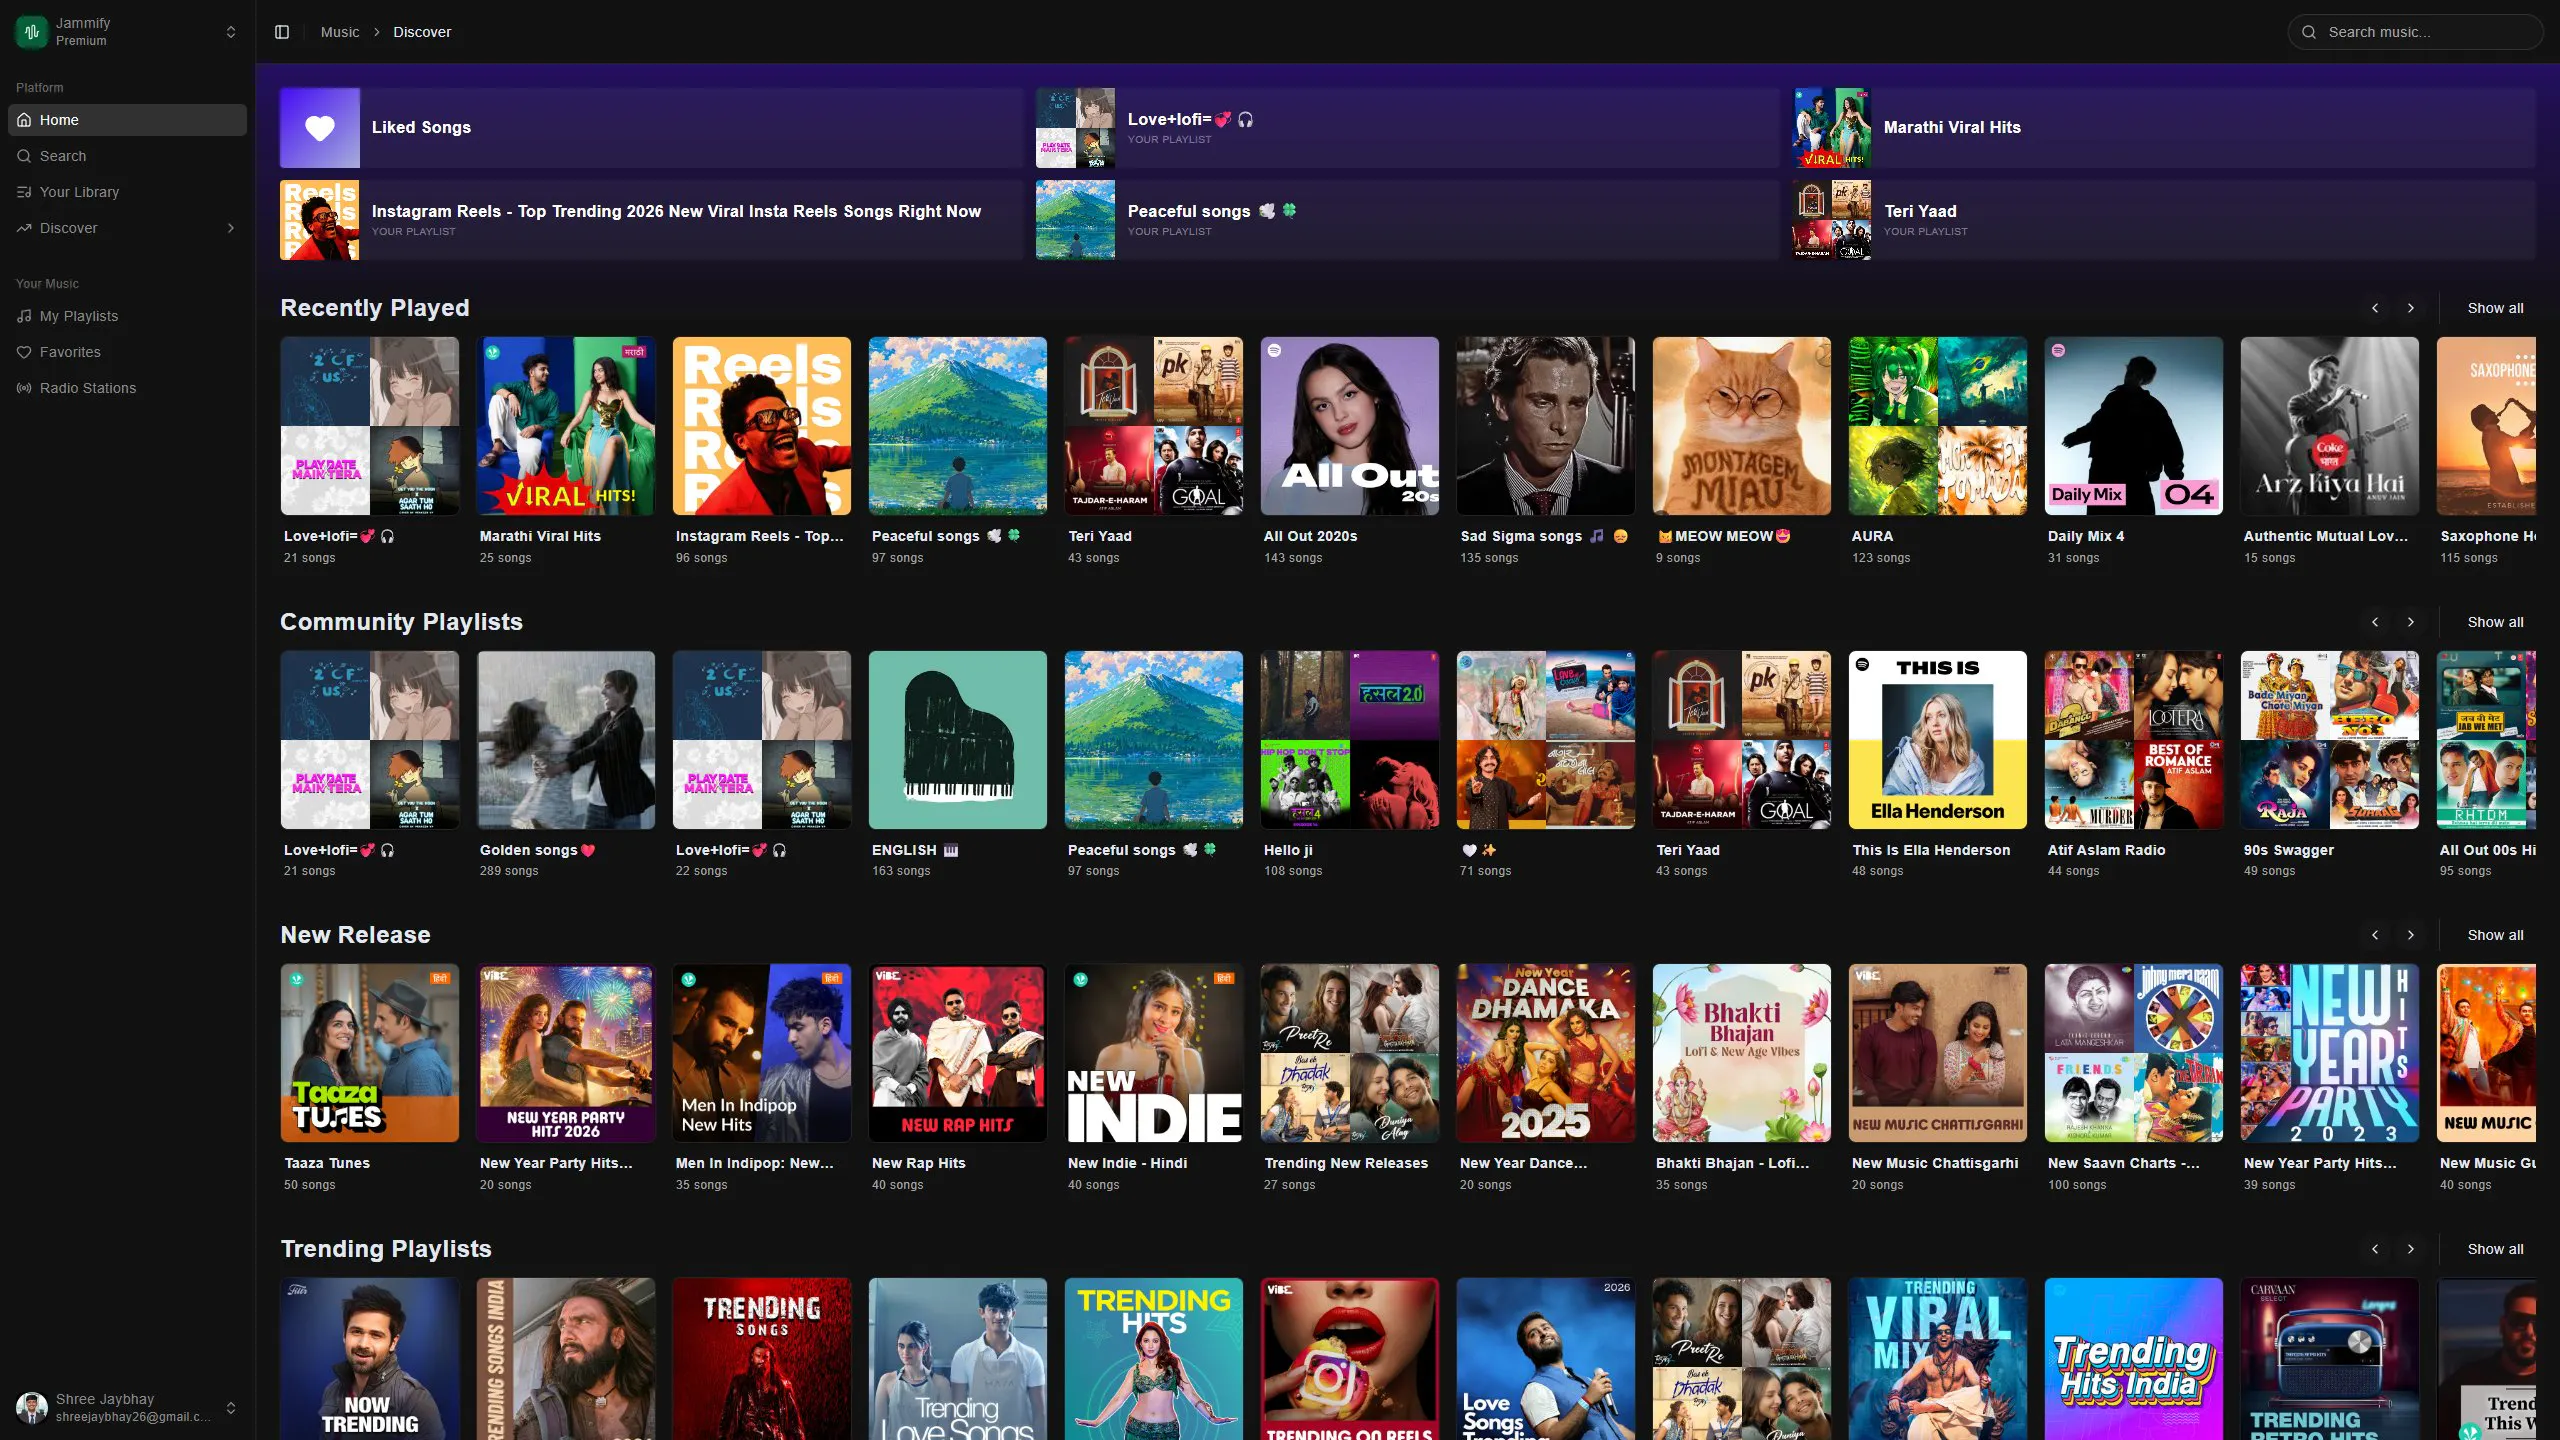Open Now Trending playlist cover

(370, 1359)
